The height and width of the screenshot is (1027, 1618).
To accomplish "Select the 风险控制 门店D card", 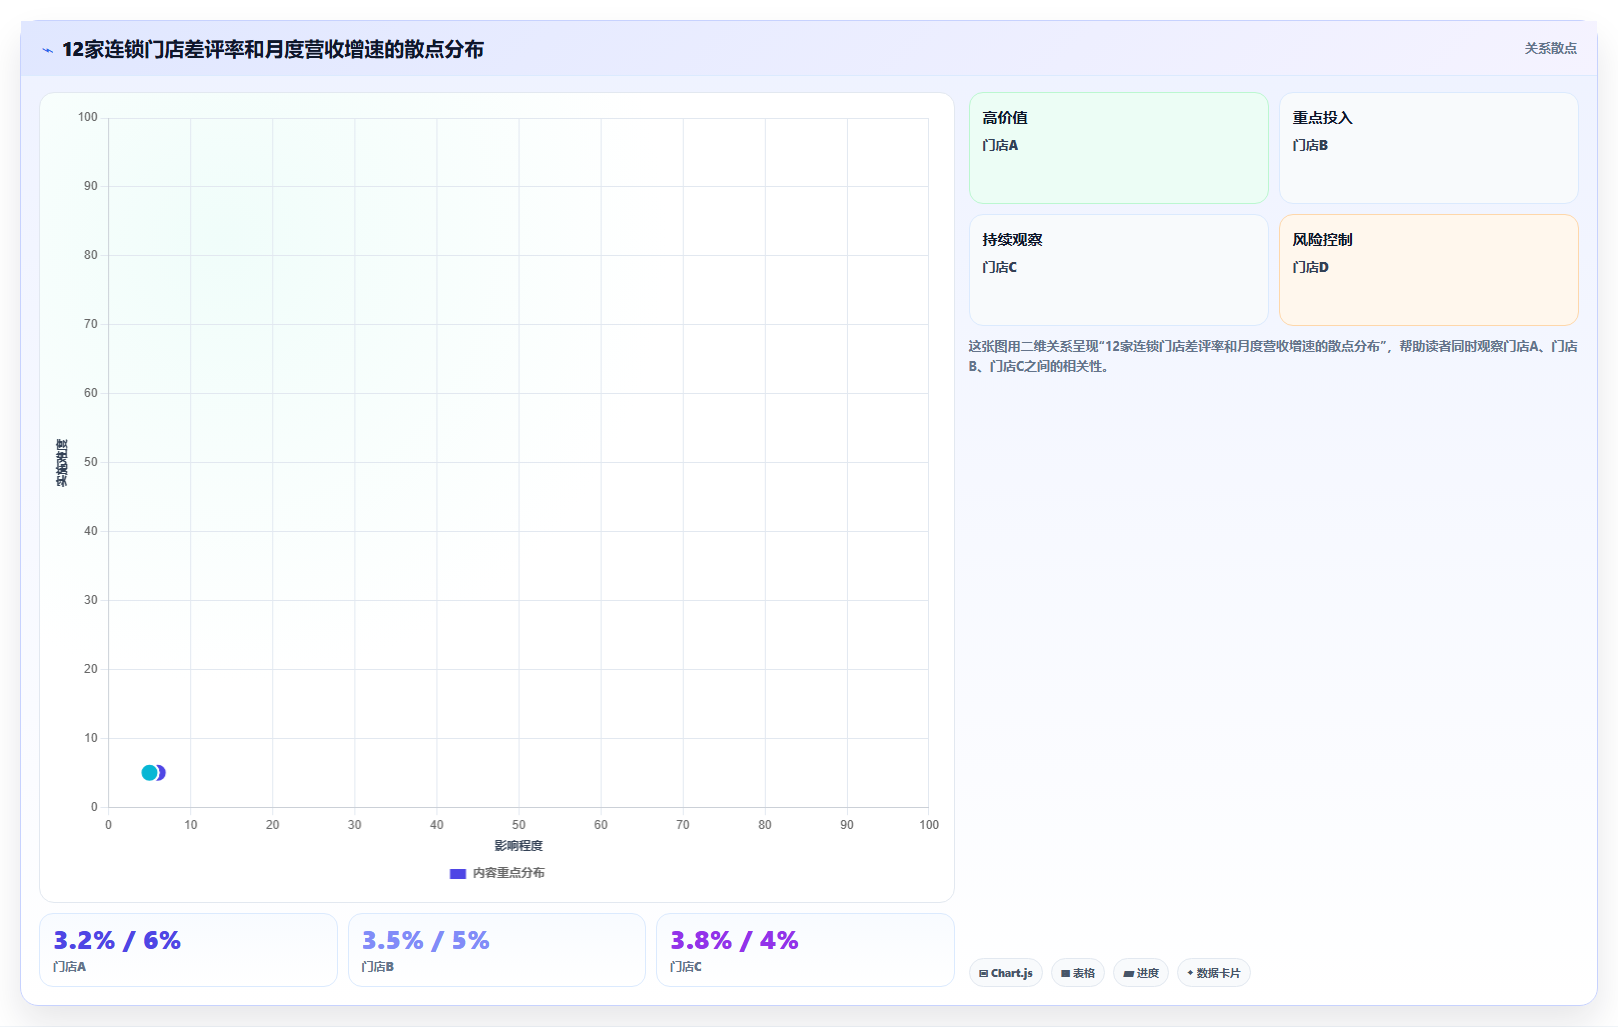I will tap(1428, 270).
